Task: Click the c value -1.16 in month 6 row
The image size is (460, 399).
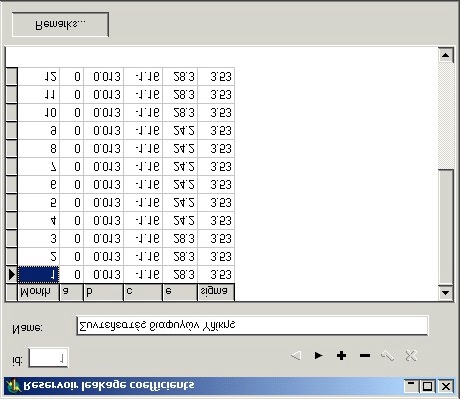Action: pos(143,185)
